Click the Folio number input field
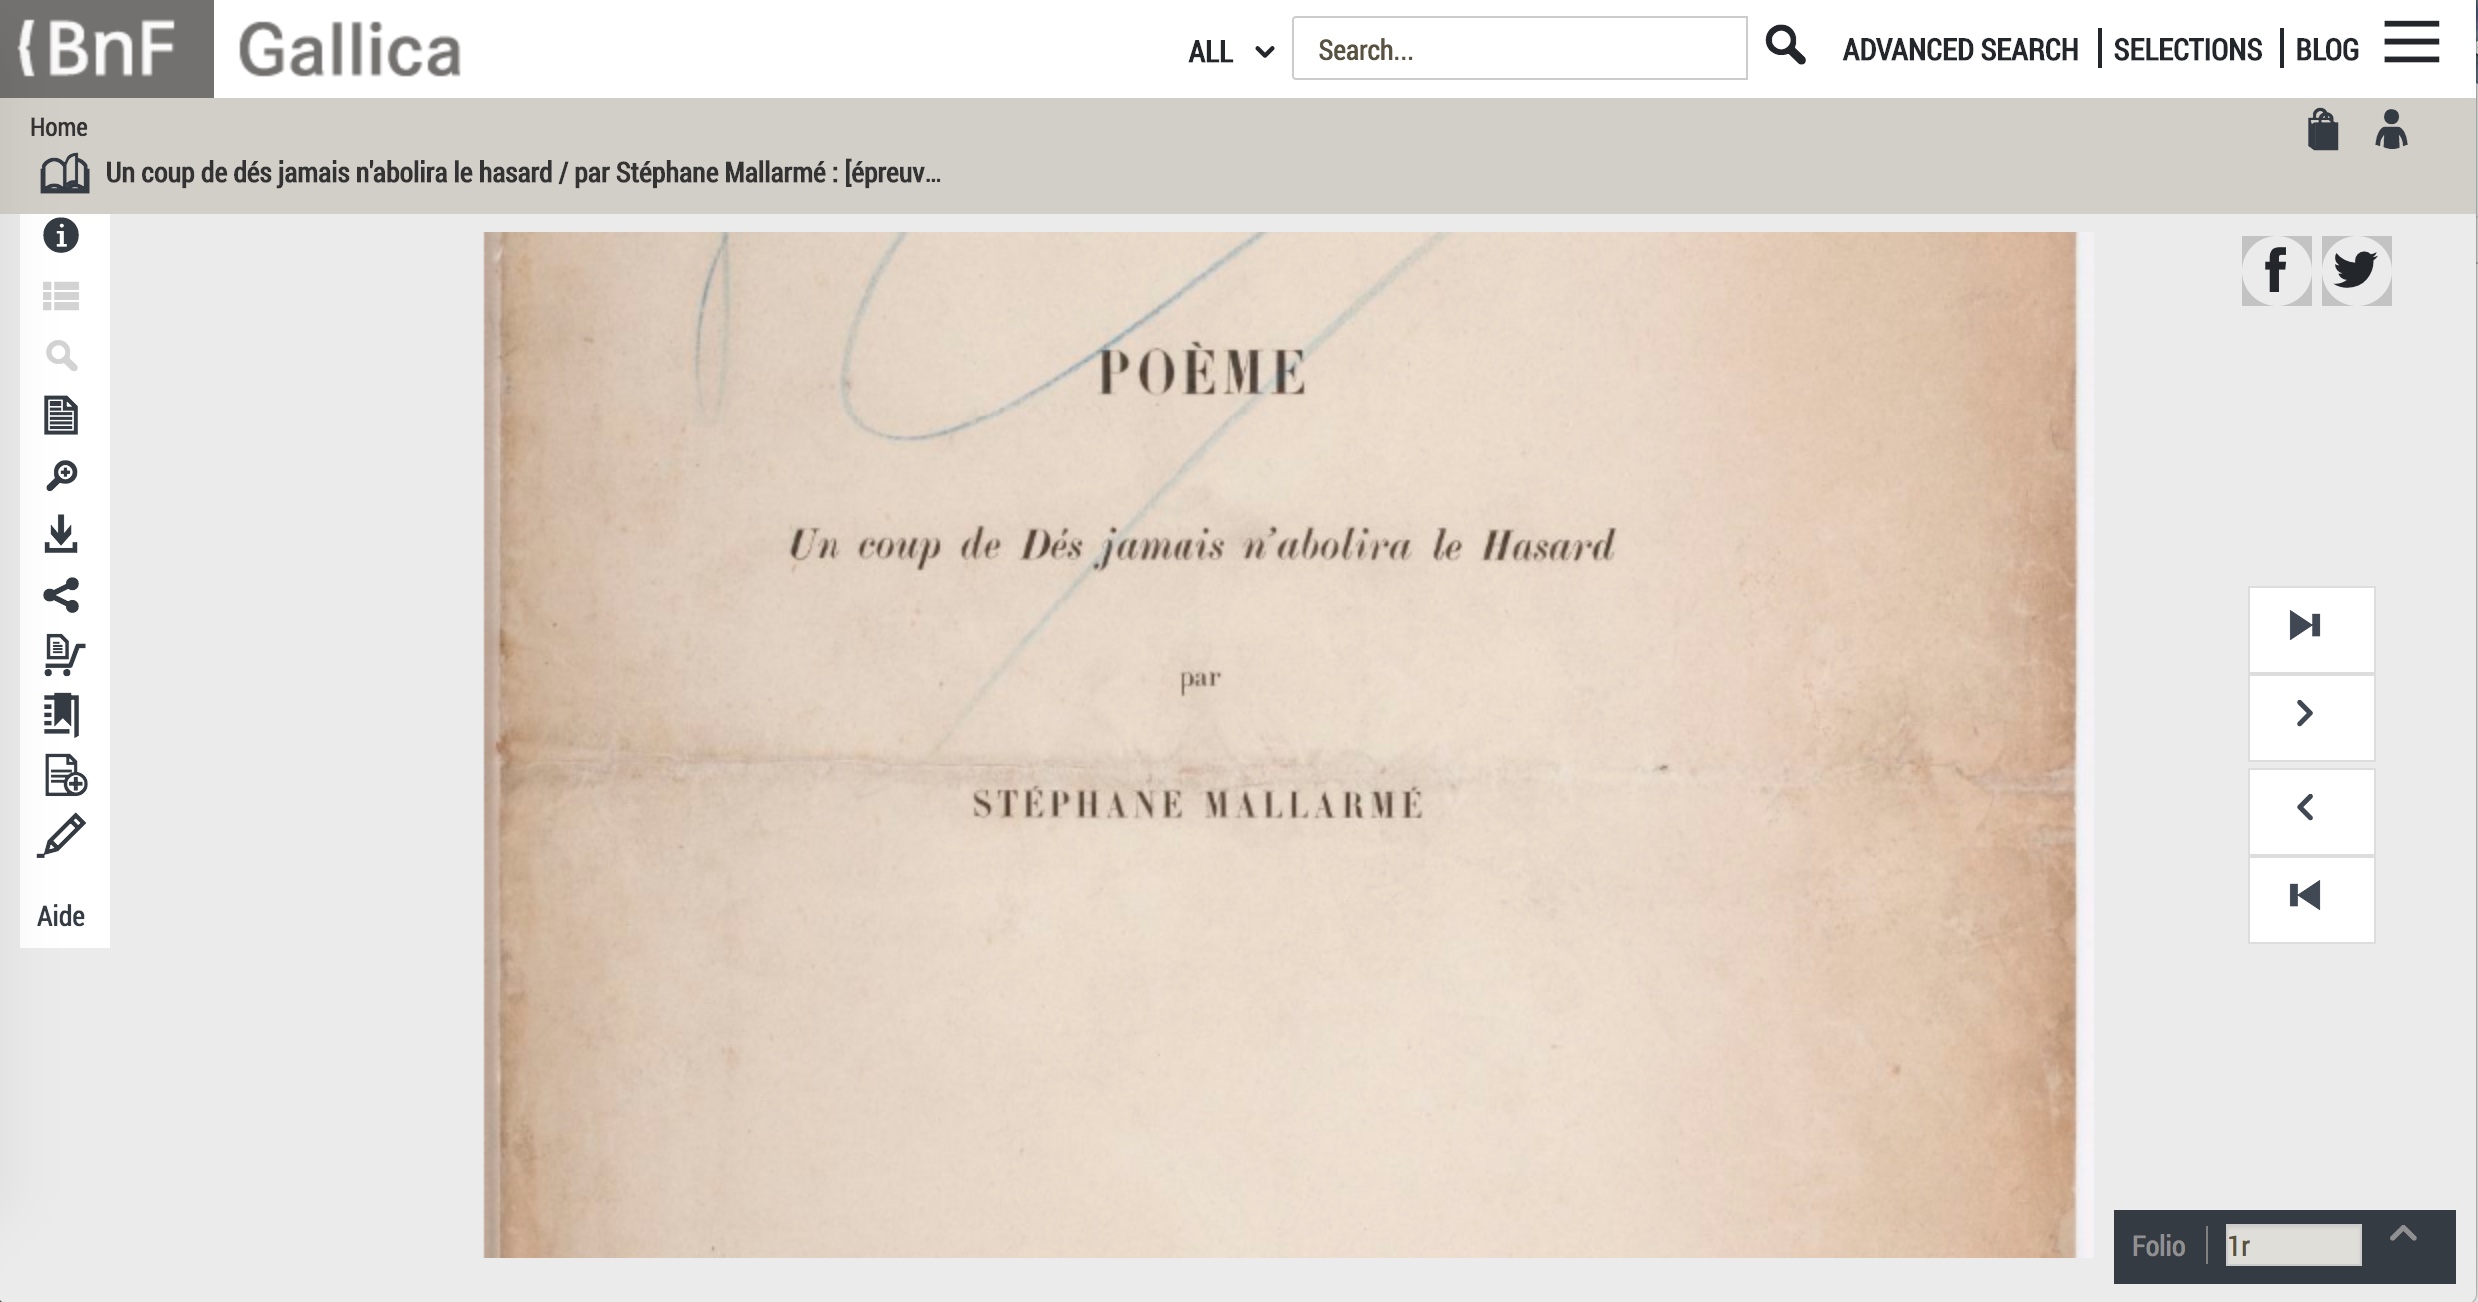2478x1302 pixels. (2293, 1246)
